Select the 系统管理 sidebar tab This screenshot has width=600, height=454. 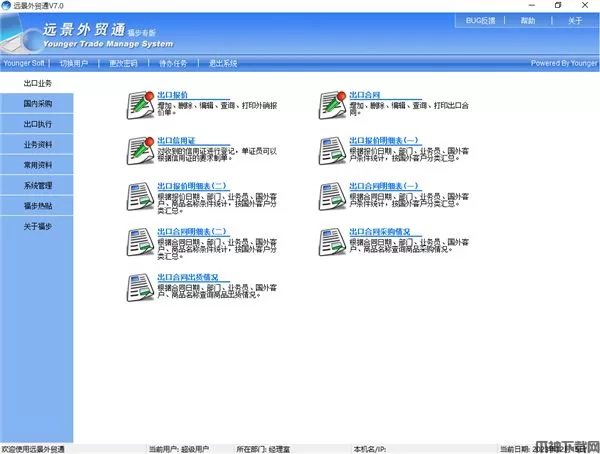point(37,186)
